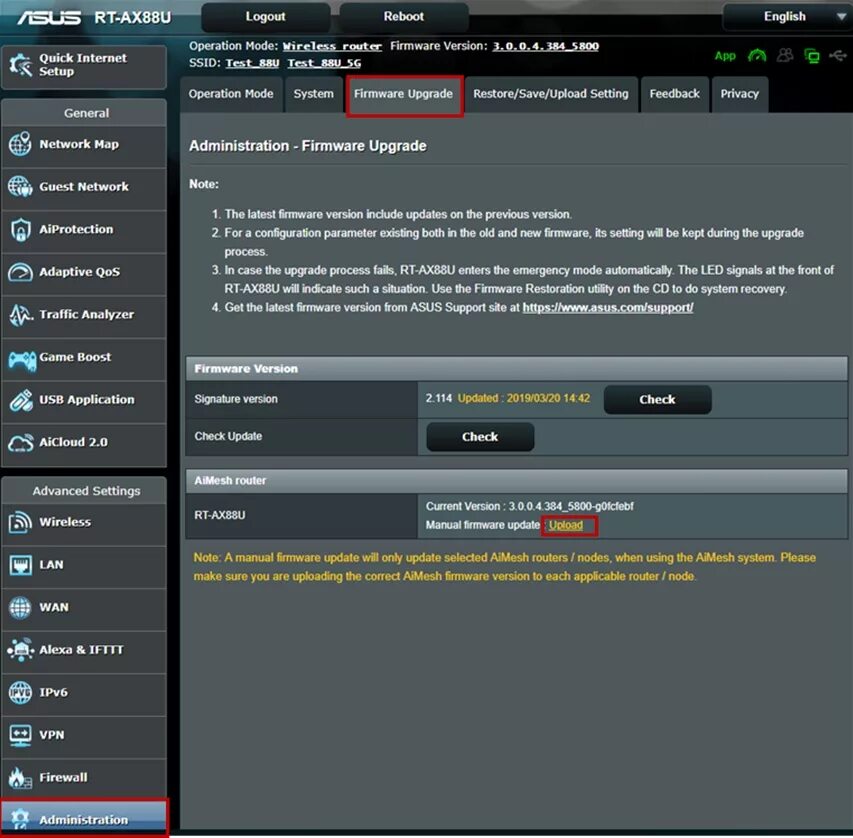
Task: Click the 'RT-AX88U' AiMesh router row label
Action: [x=220, y=515]
